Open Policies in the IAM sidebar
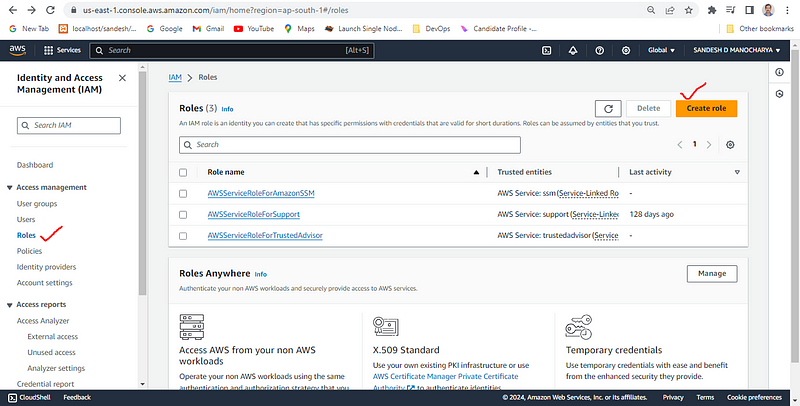 point(29,251)
